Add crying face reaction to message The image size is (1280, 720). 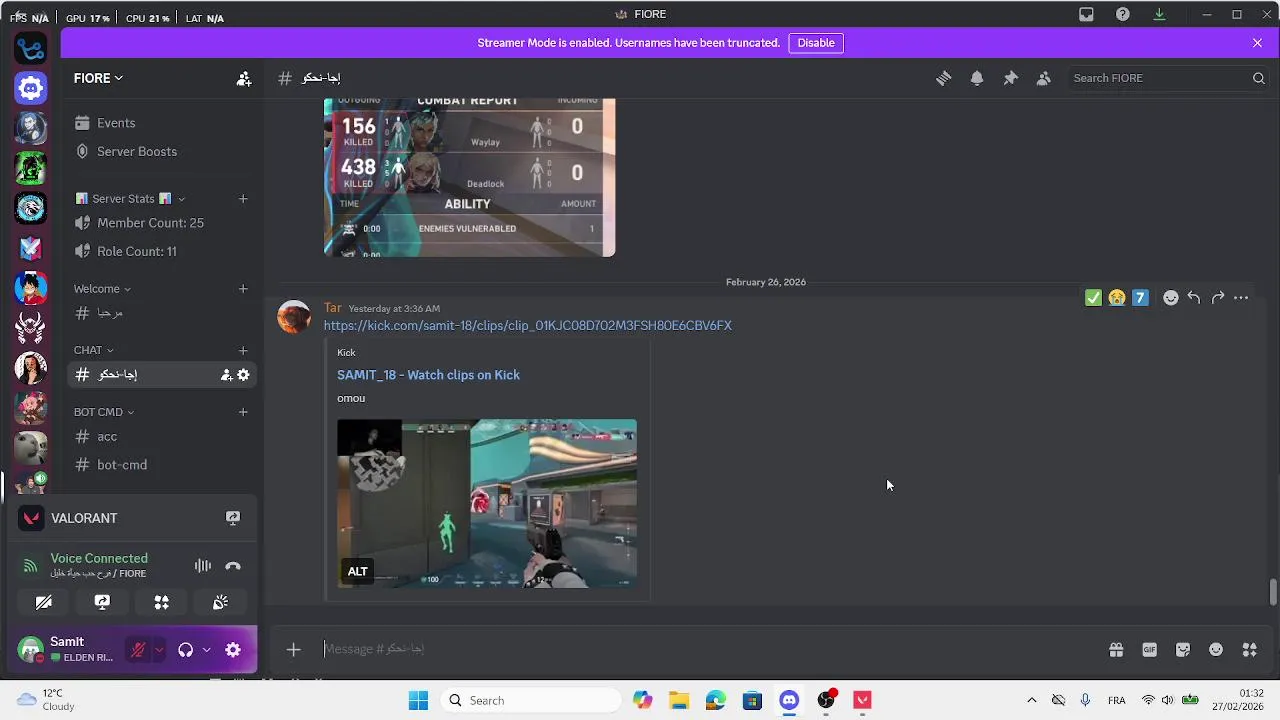pyautogui.click(x=1117, y=298)
